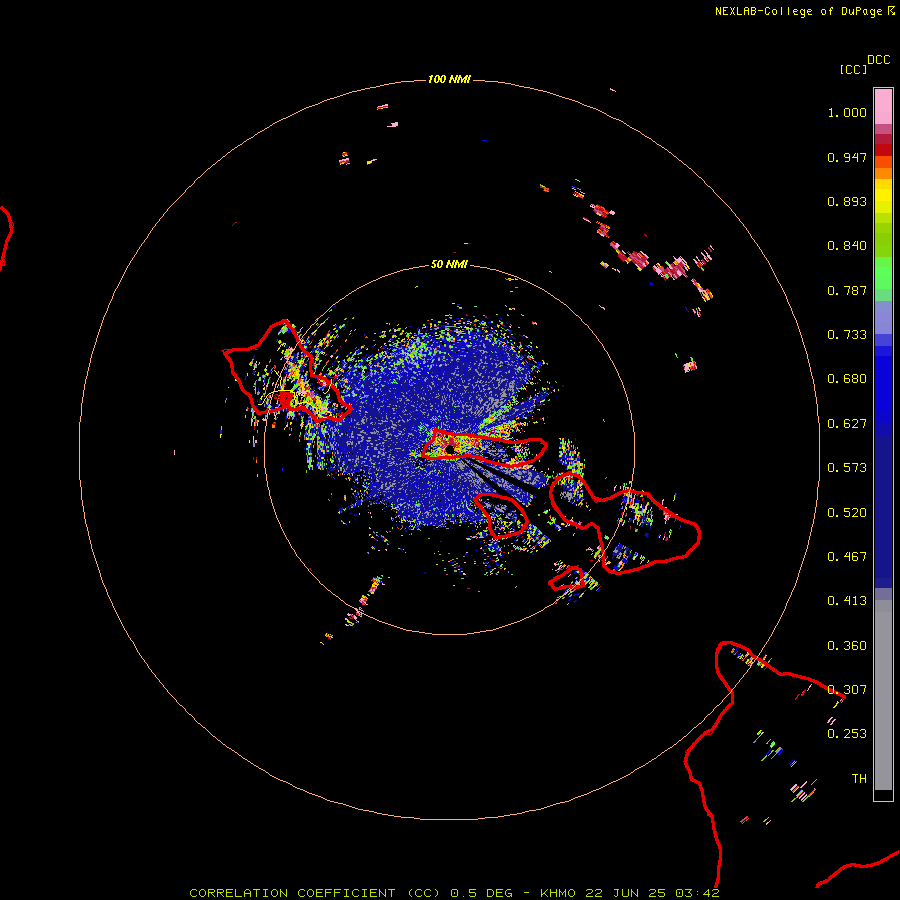Click the 100 NMI range ring label
The image size is (900, 900).
tap(449, 79)
